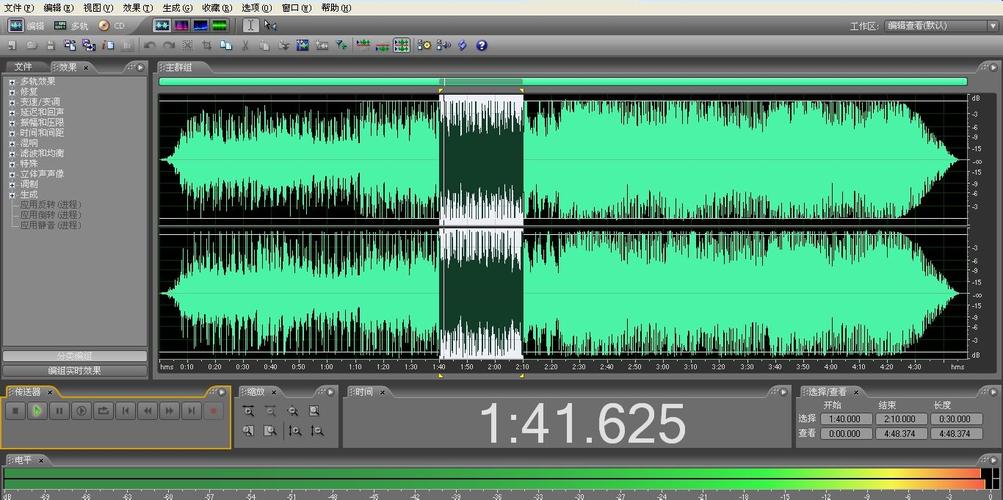Viewport: 1003px width, 500px height.
Task: Click the selection start time field 1:40.000
Action: 846,419
